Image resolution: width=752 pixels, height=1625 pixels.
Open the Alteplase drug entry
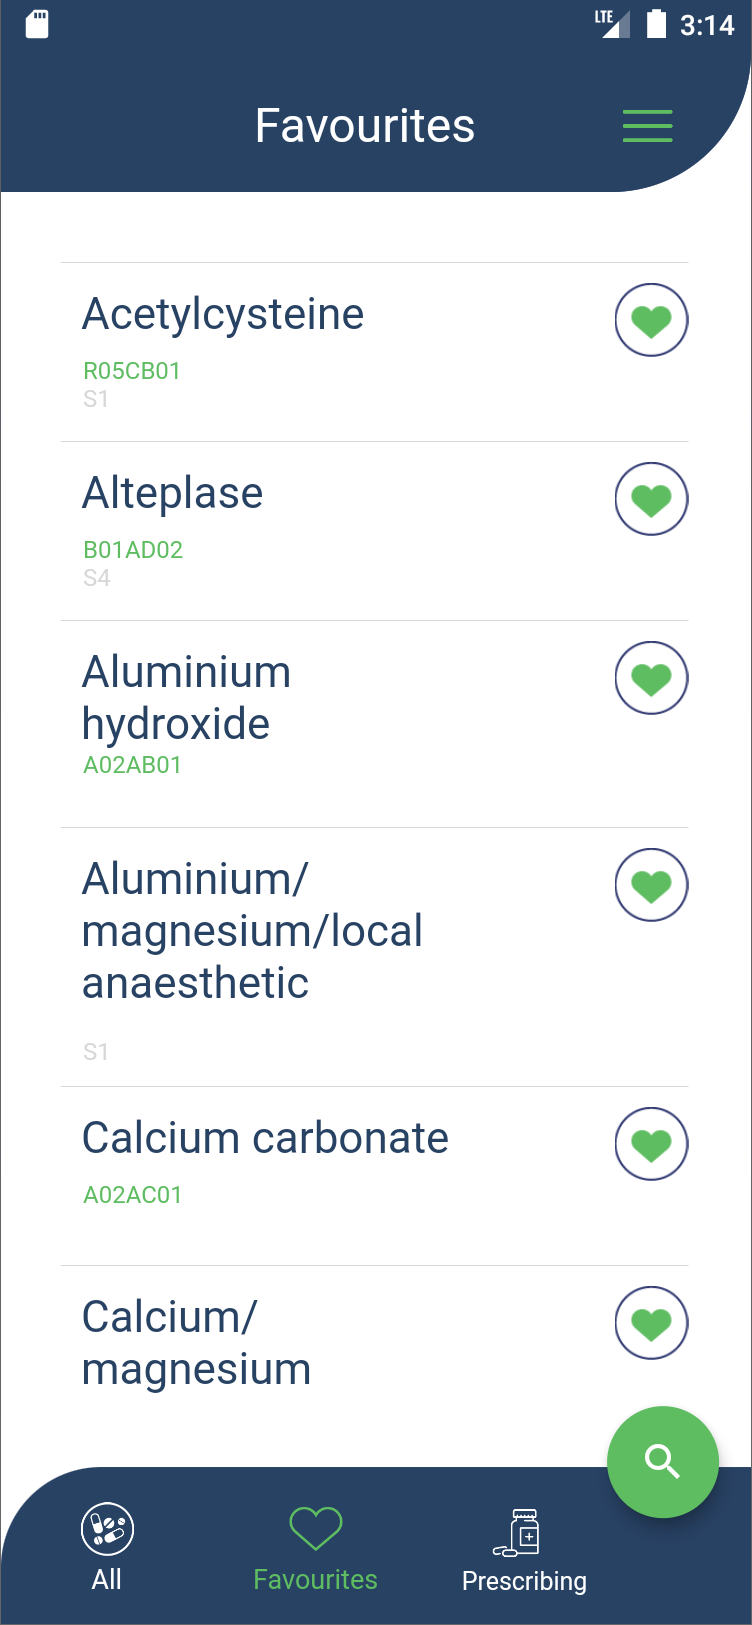click(173, 493)
